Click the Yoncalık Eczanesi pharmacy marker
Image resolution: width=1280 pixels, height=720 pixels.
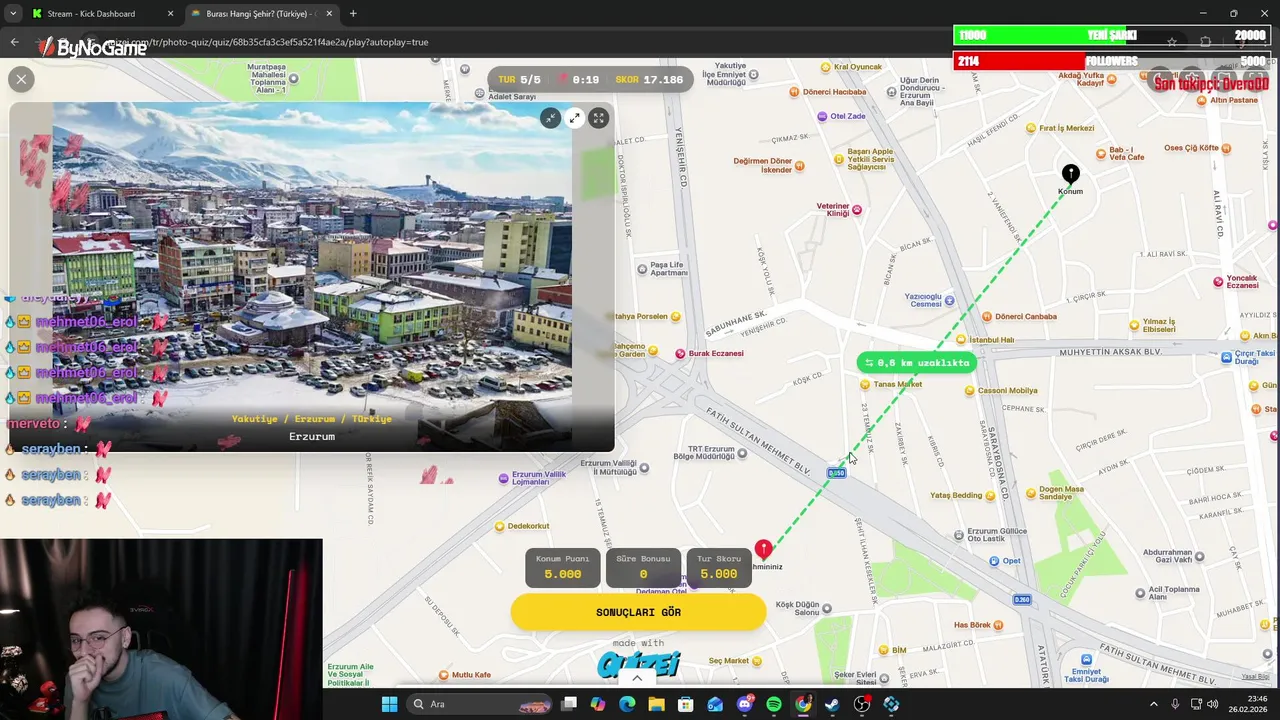point(1218,282)
